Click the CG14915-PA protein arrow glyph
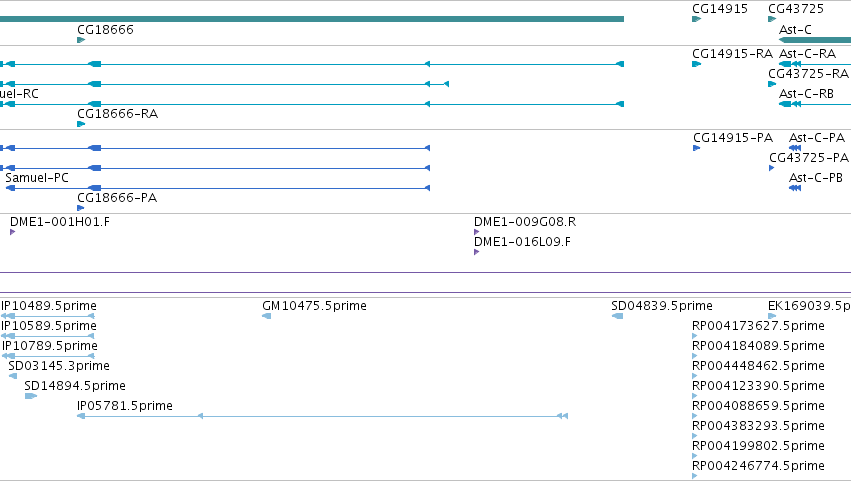This screenshot has width=851, height=481. tap(697, 148)
